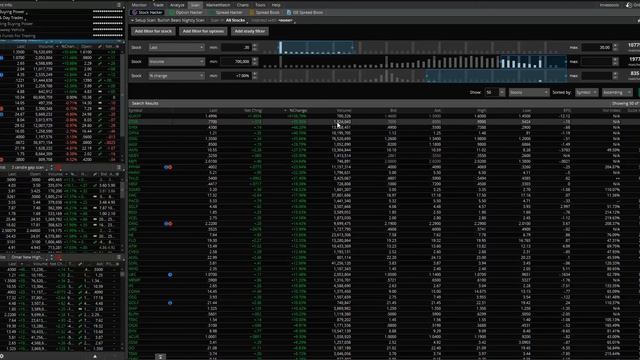Click Add study filter button
Image resolution: width=640 pixels, height=360 pixels.
250,31
